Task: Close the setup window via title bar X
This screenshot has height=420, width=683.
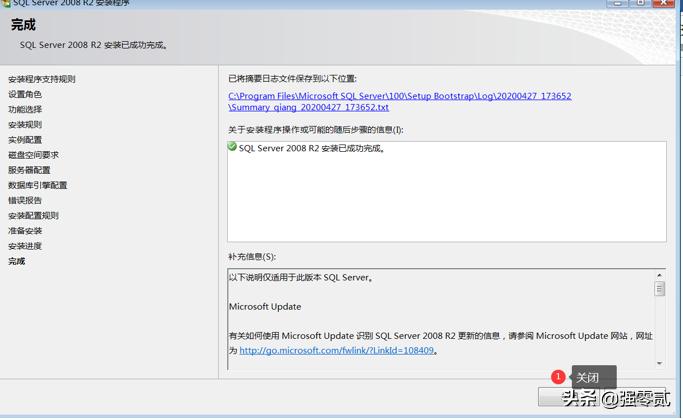Action: pyautogui.click(x=663, y=3)
